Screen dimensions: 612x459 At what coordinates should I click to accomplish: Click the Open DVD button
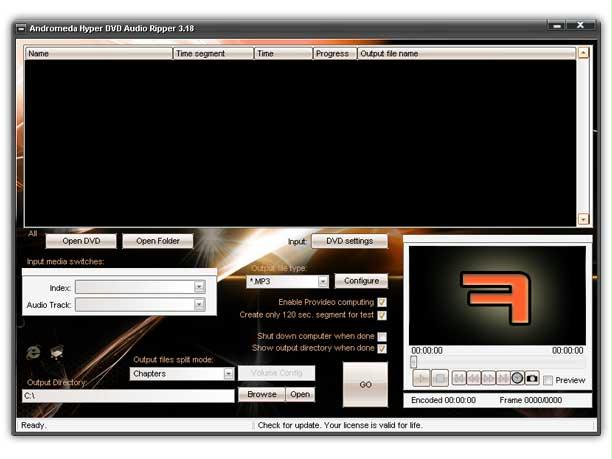(81, 241)
